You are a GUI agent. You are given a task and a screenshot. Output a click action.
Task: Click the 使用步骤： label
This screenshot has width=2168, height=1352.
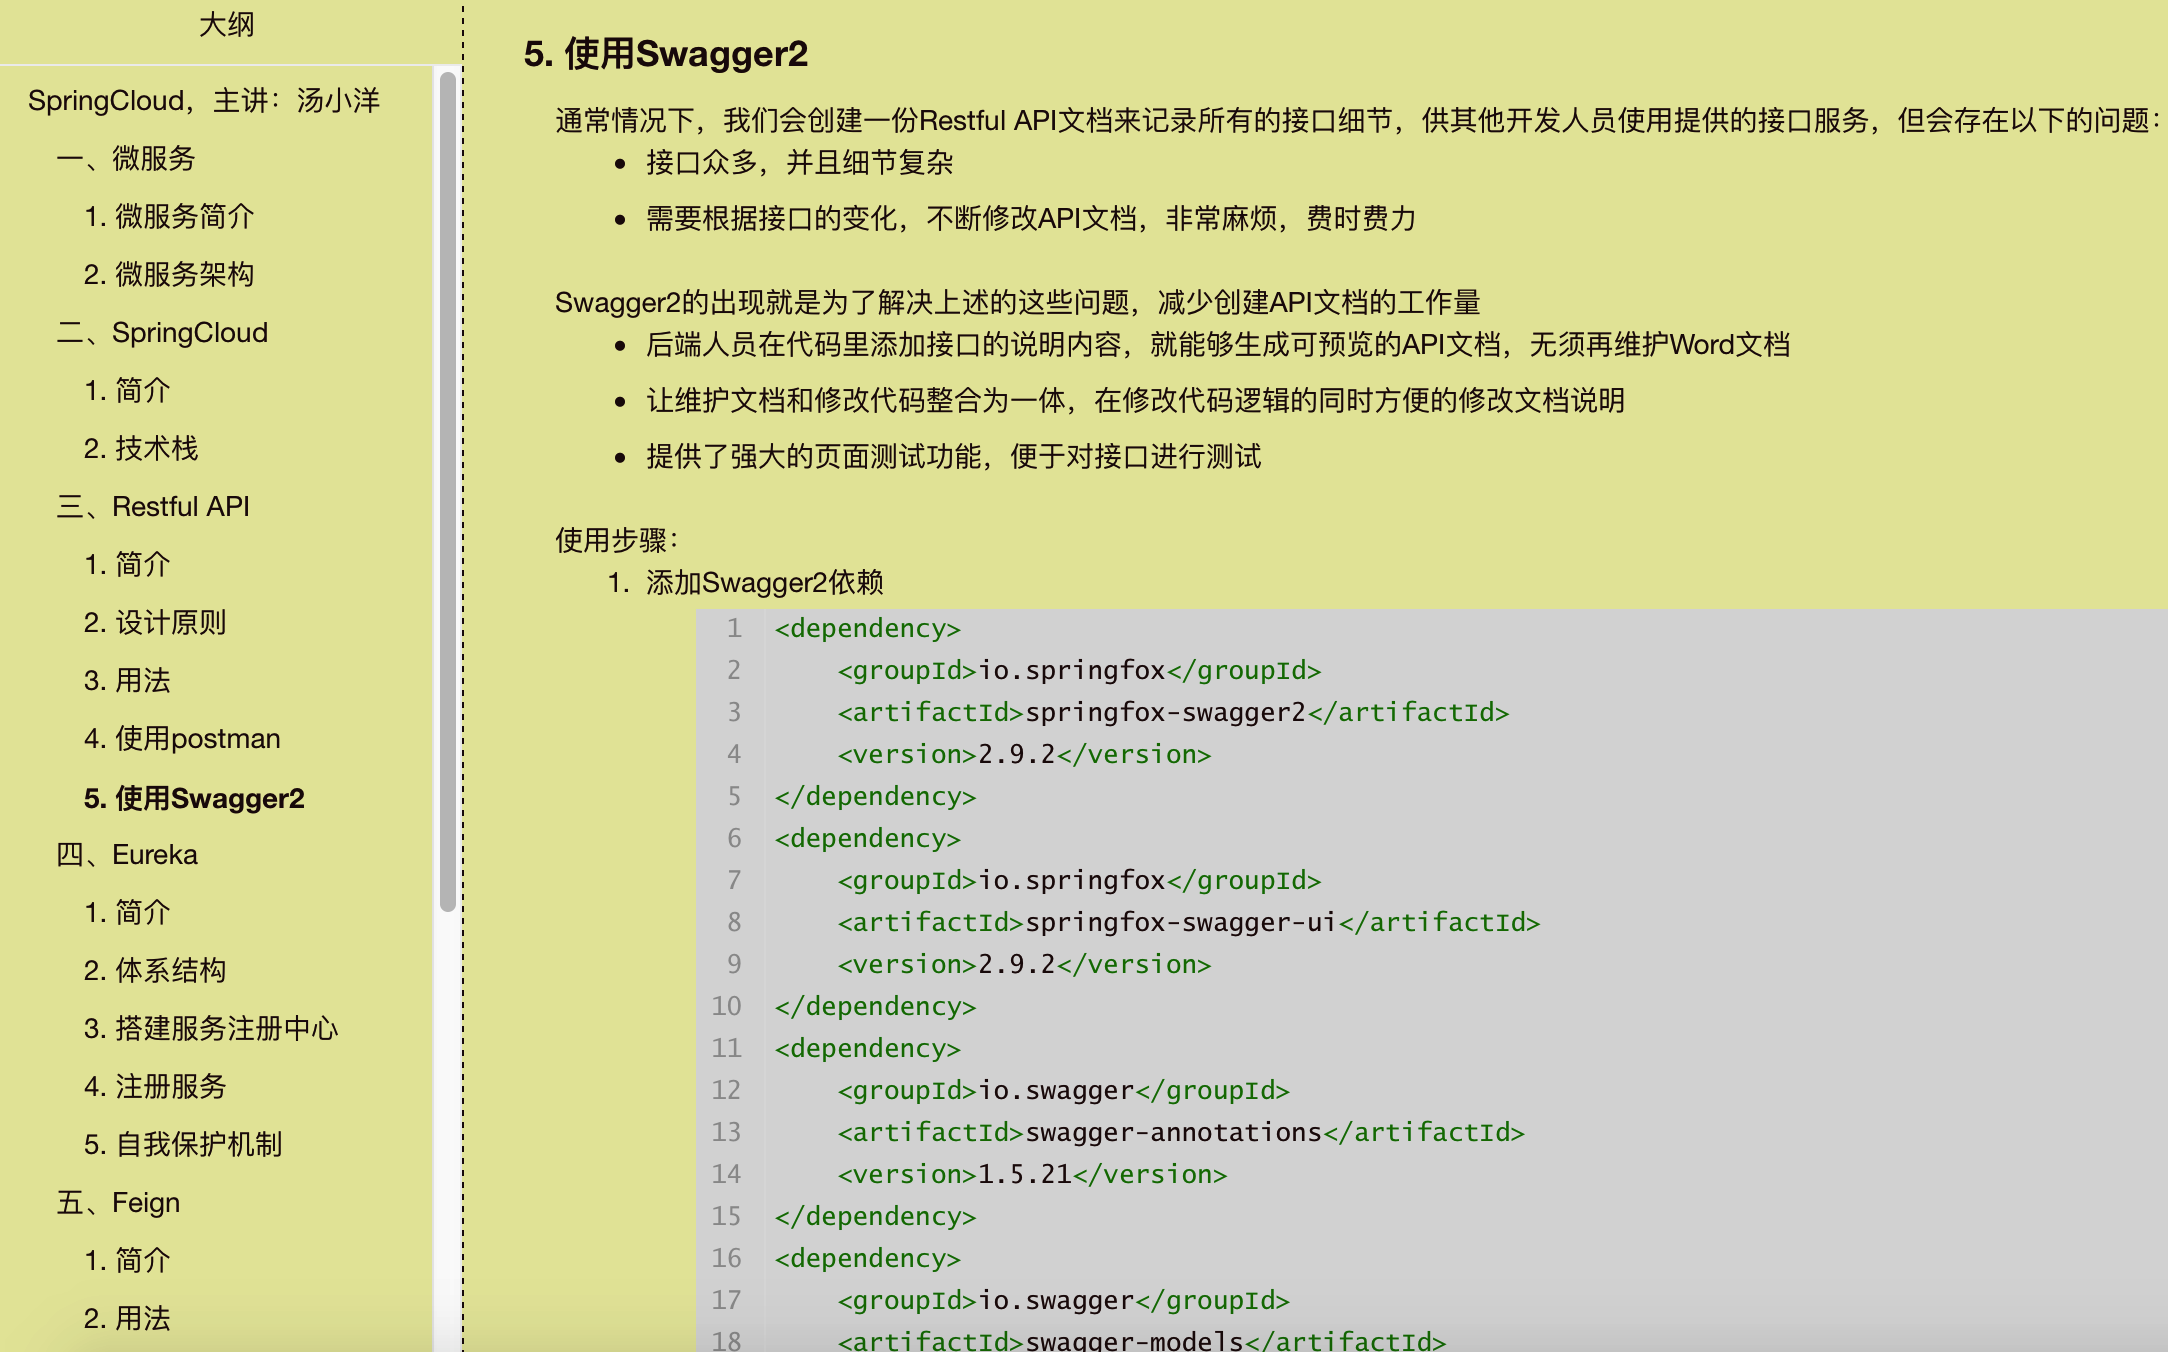[x=617, y=541]
